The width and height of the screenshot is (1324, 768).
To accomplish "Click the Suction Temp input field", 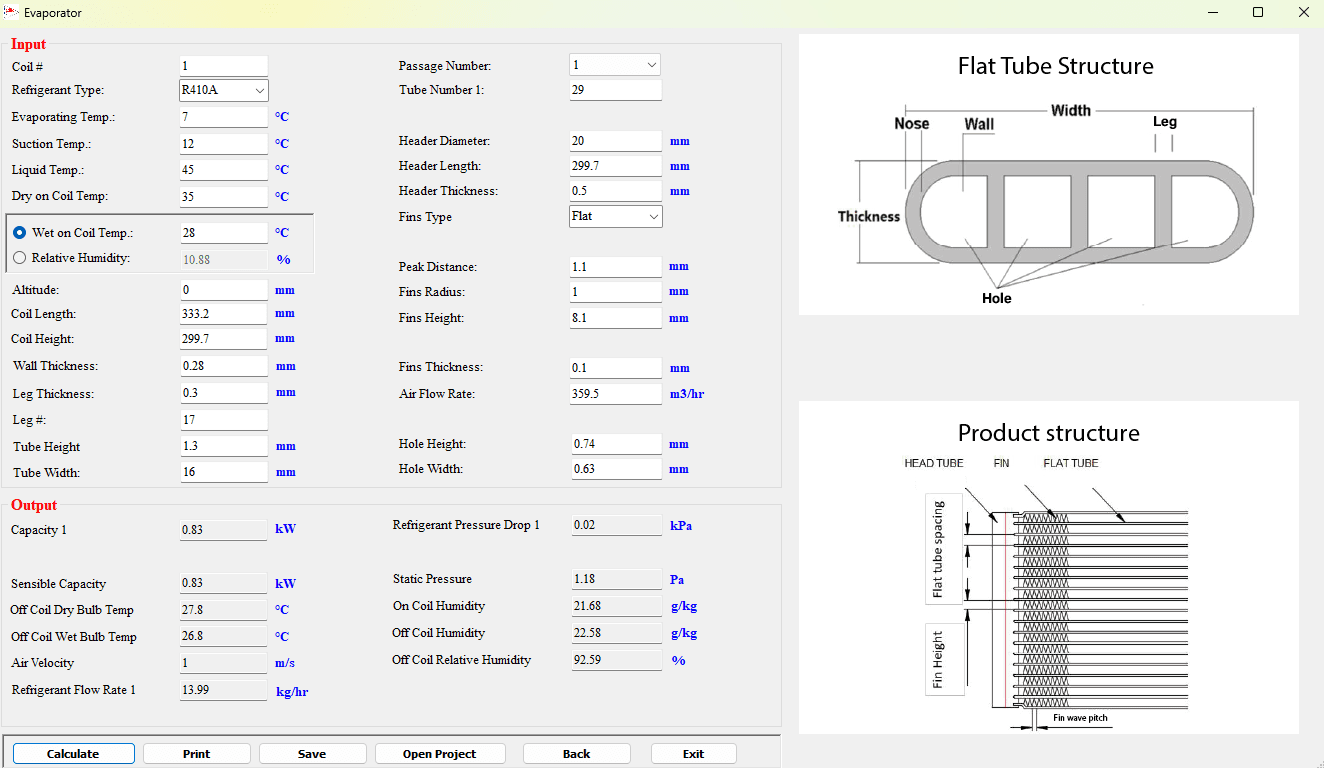I will click(224, 144).
